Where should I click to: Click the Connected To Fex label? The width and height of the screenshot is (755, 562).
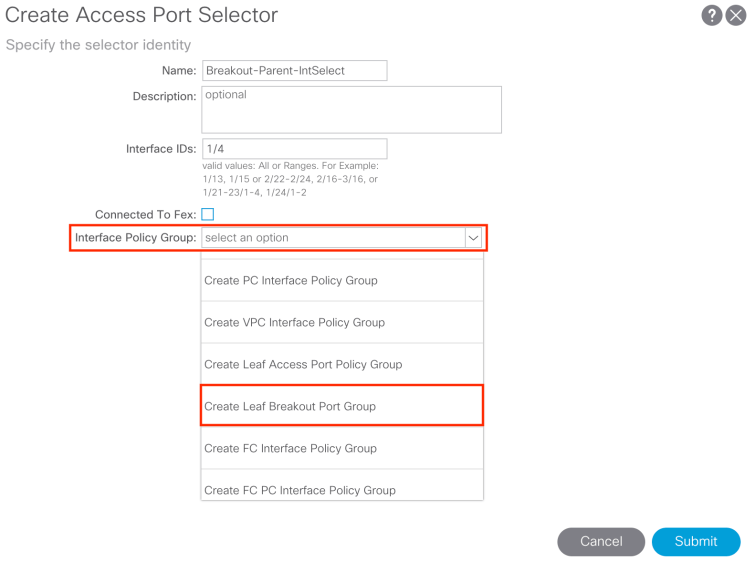[145, 214]
